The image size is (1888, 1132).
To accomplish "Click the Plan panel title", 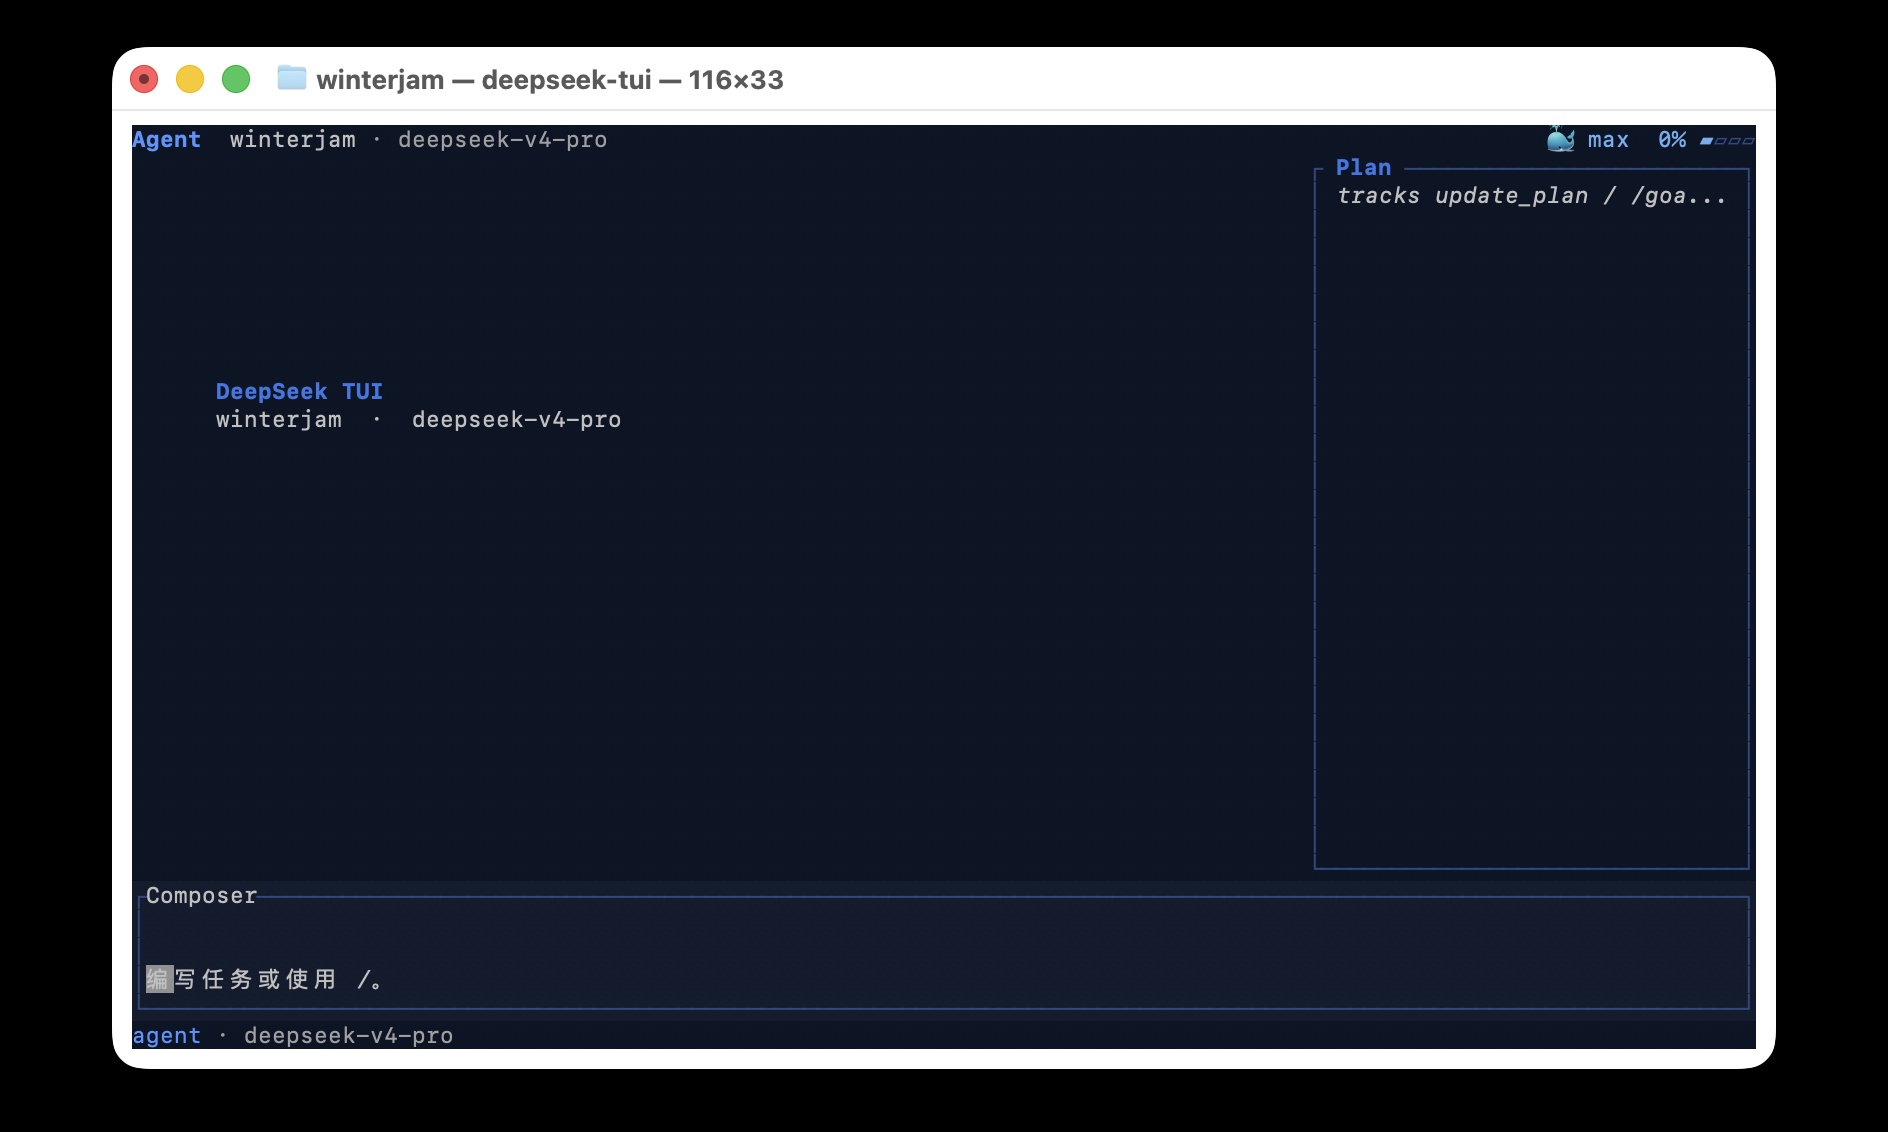I will 1363,167.
